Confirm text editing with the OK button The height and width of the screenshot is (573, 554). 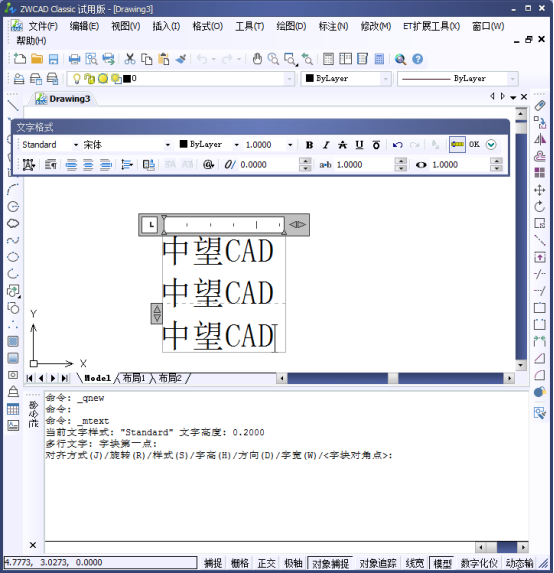pyautogui.click(x=474, y=144)
